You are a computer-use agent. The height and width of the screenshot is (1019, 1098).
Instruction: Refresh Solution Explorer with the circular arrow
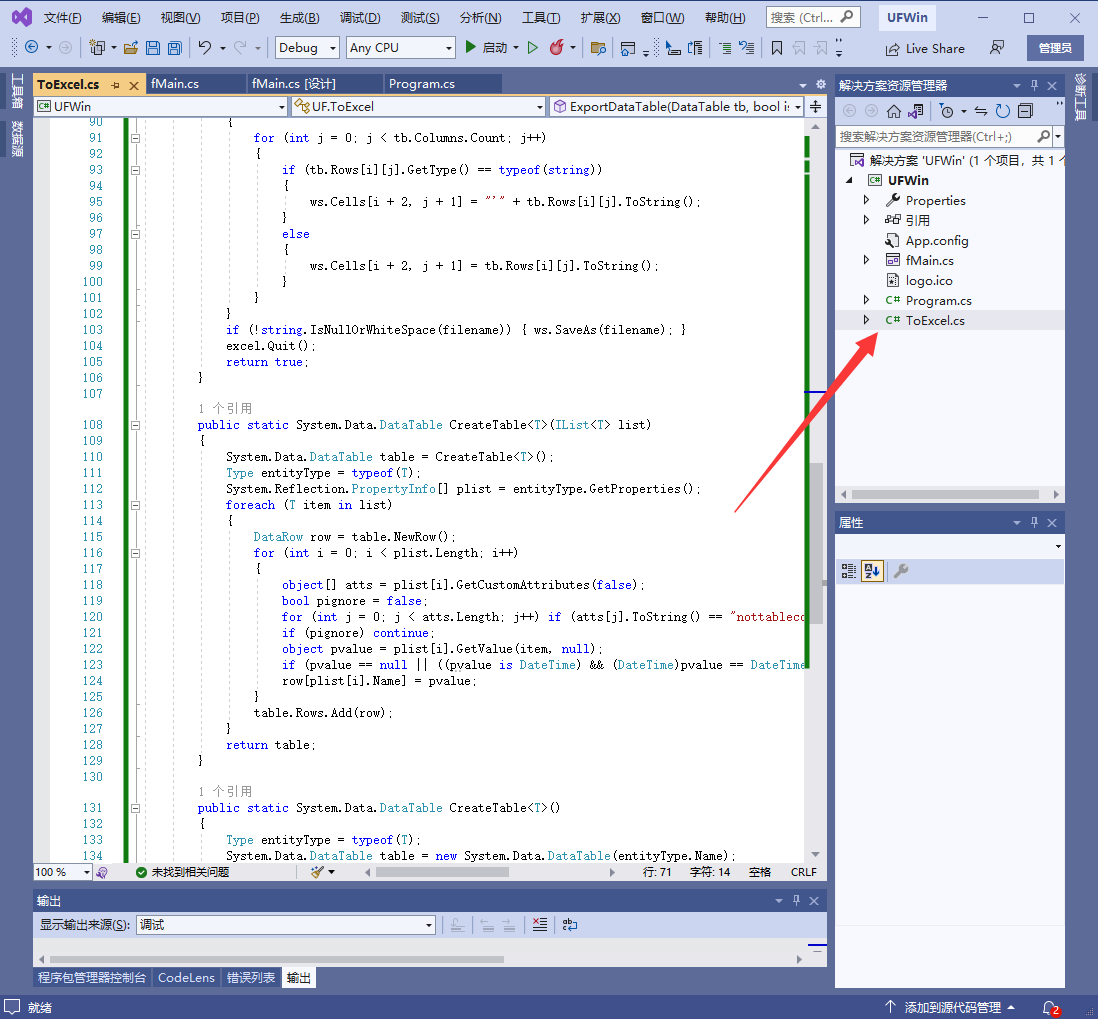point(1003,111)
